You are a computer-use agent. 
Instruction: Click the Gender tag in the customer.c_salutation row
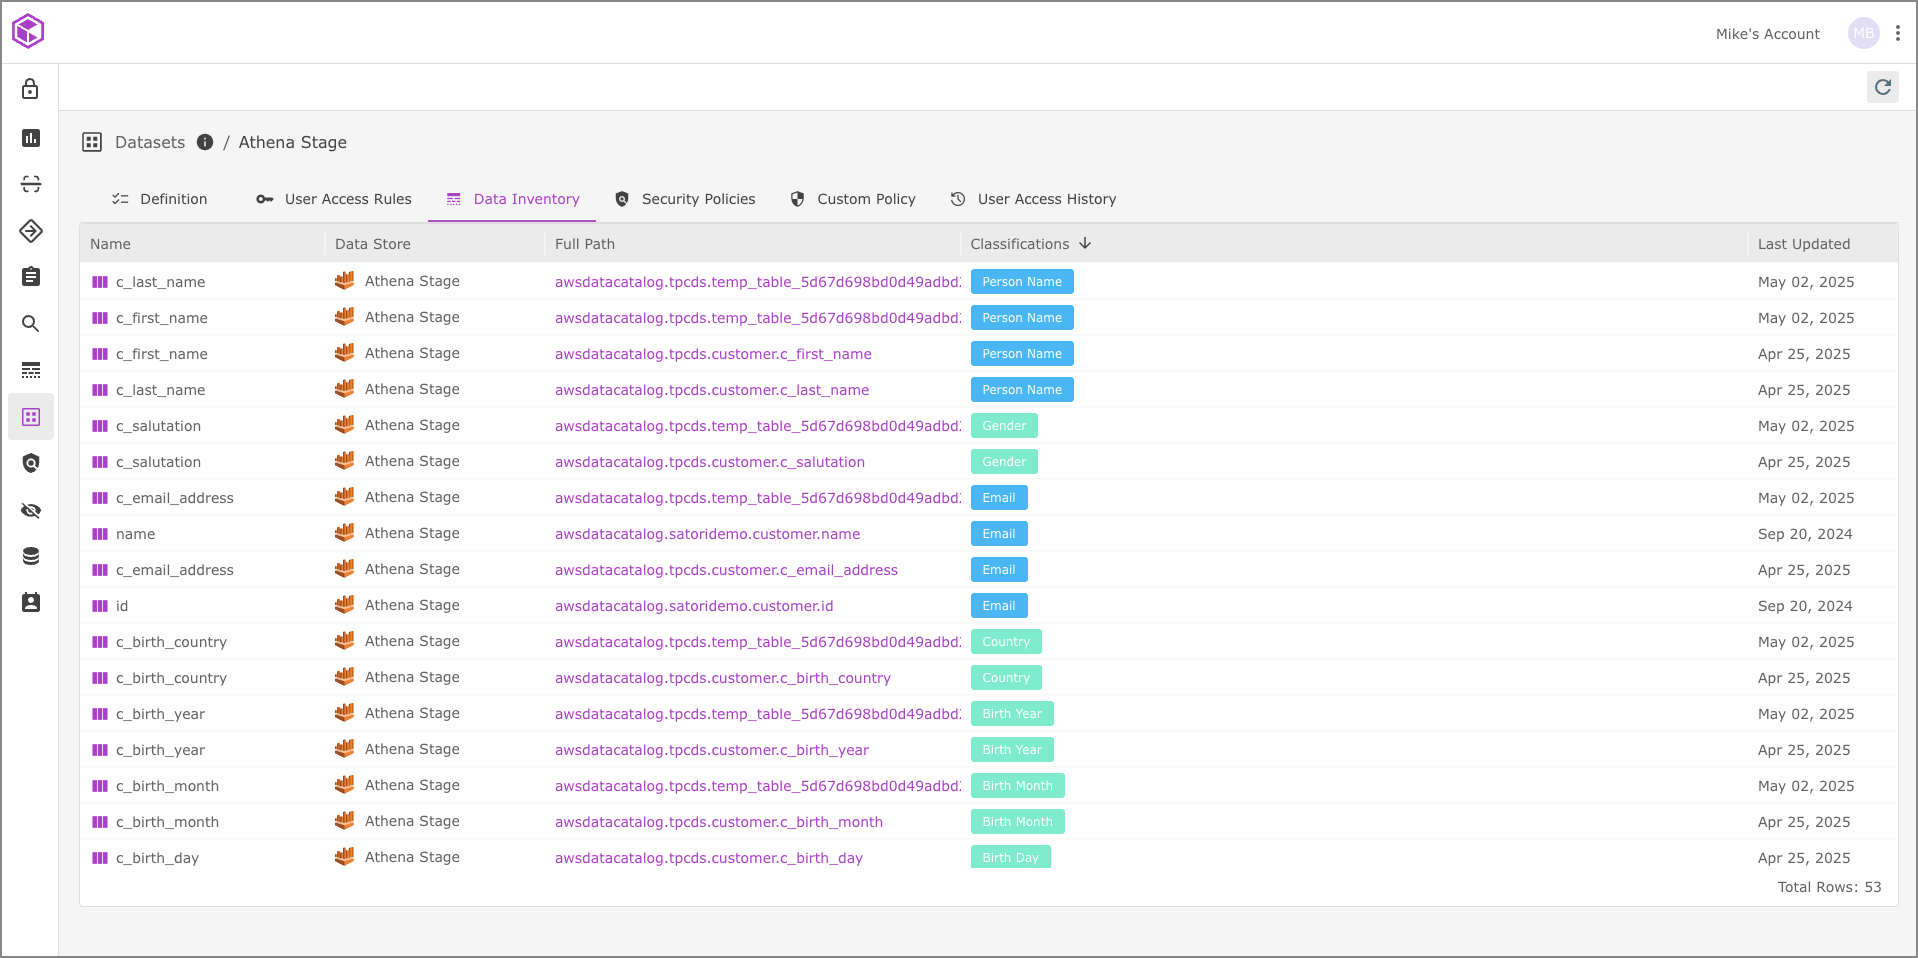pyautogui.click(x=1004, y=462)
